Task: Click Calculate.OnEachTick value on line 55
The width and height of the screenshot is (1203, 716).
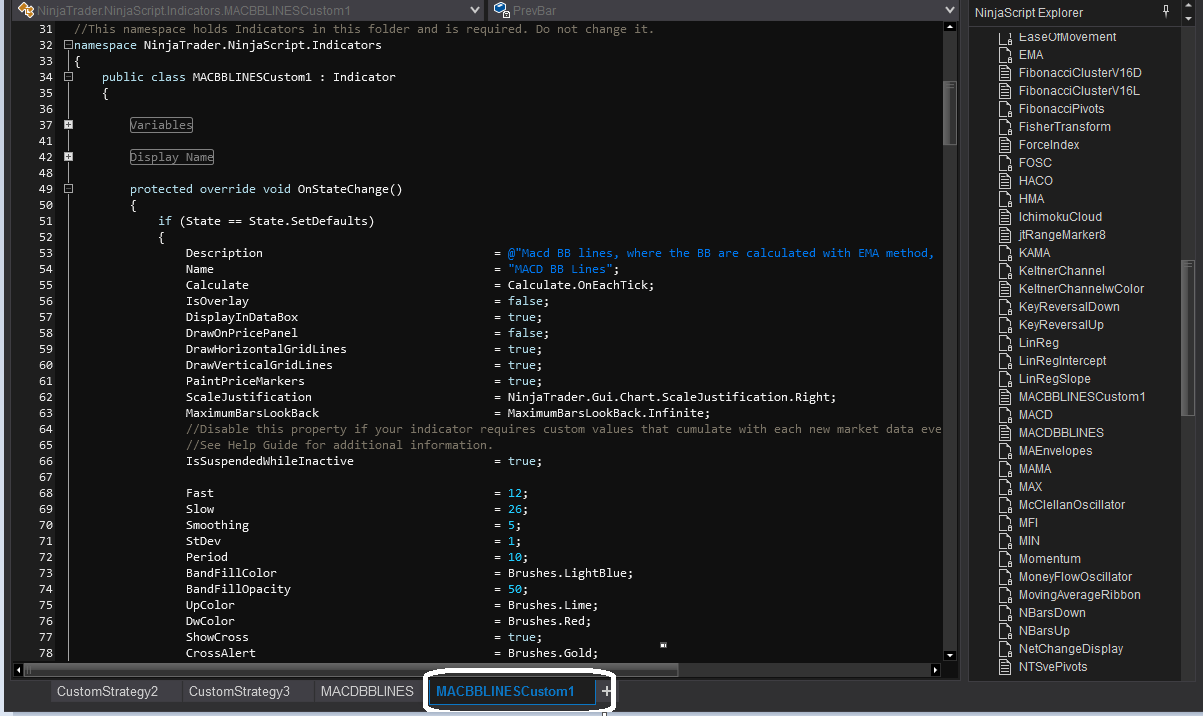Action: click(x=580, y=285)
